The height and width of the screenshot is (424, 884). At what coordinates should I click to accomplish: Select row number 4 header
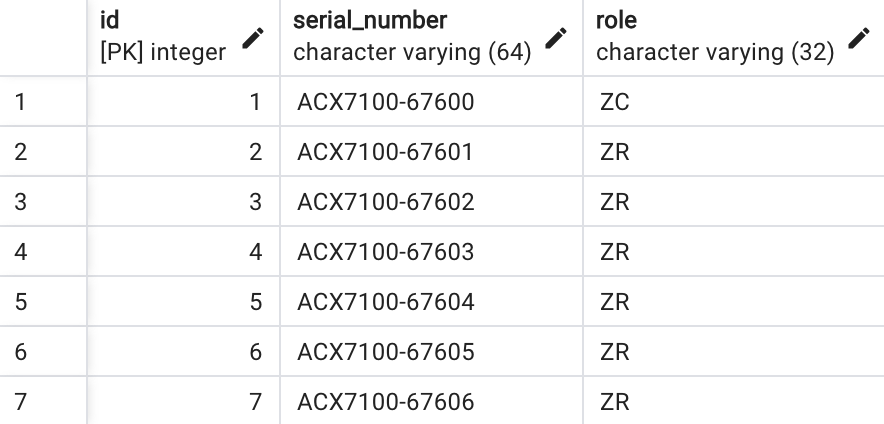pyautogui.click(x=43, y=251)
